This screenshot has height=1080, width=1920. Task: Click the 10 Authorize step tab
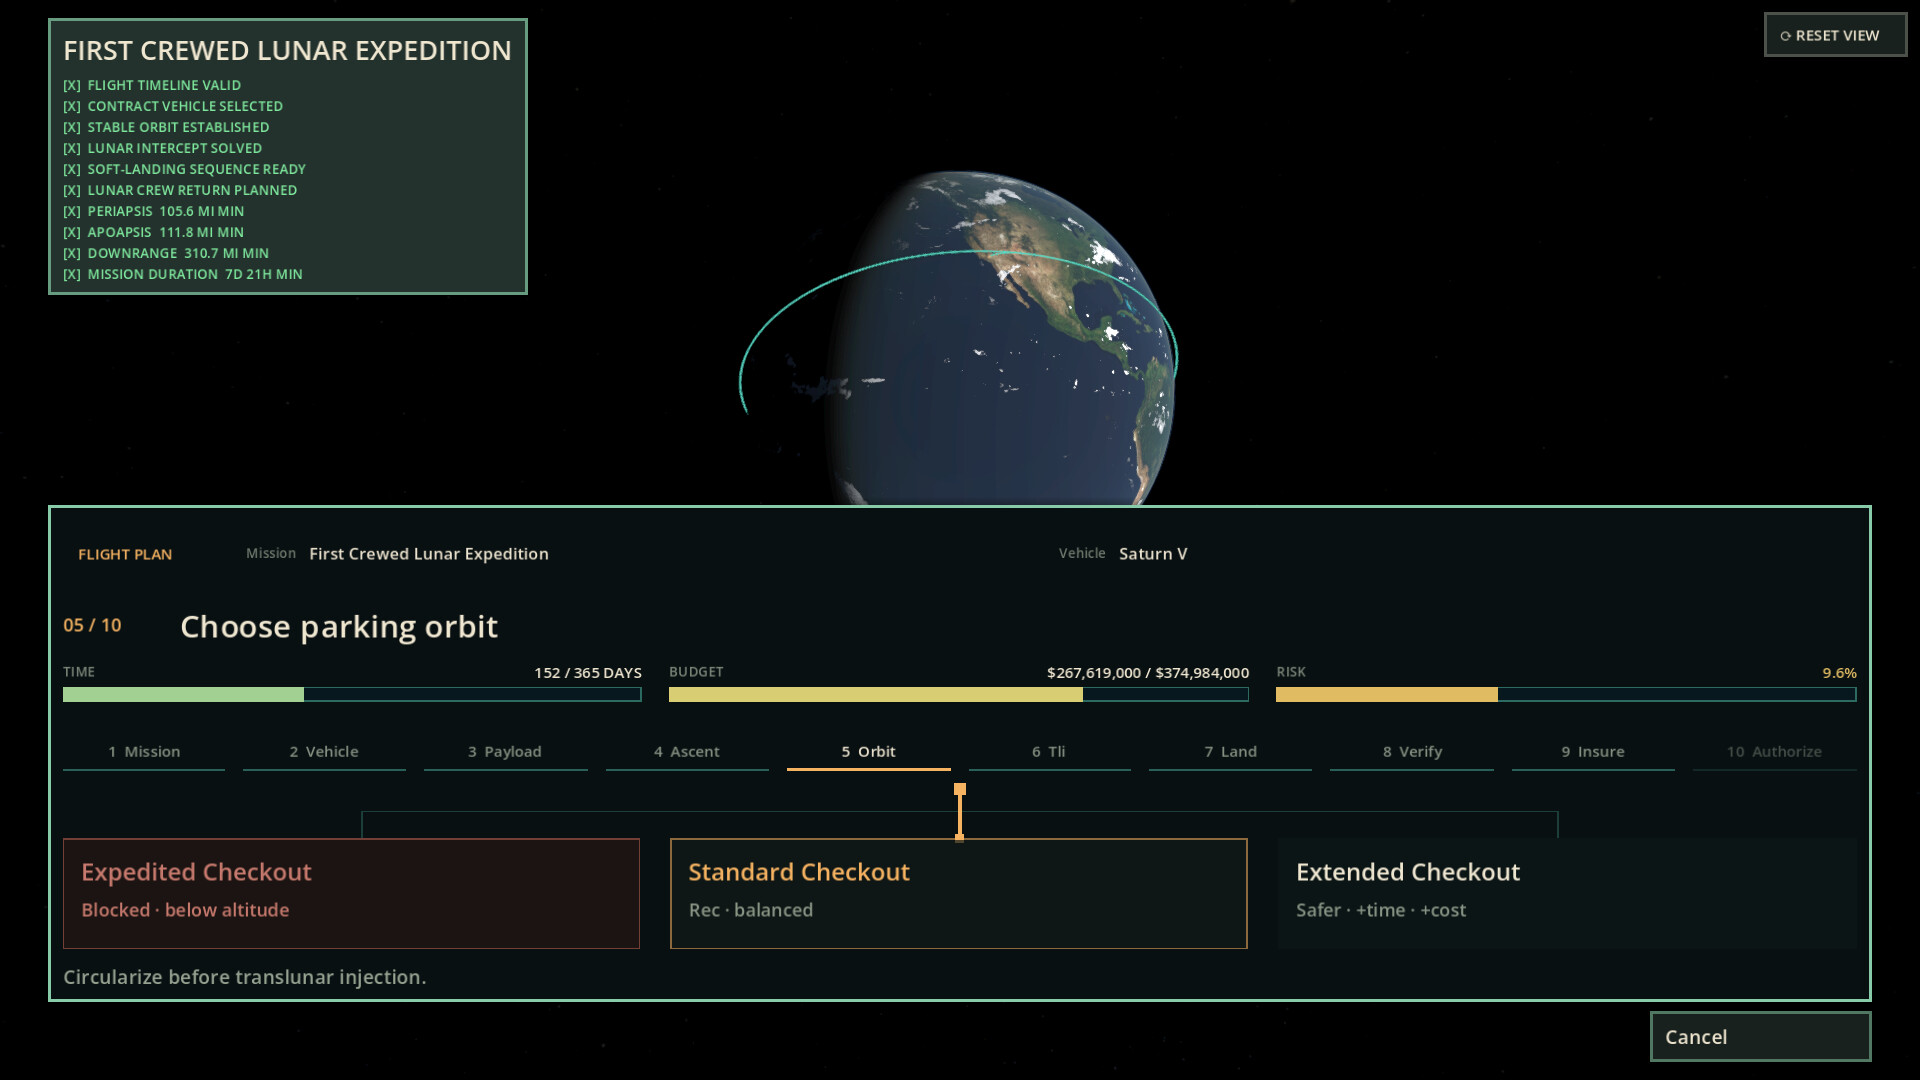pos(1774,752)
